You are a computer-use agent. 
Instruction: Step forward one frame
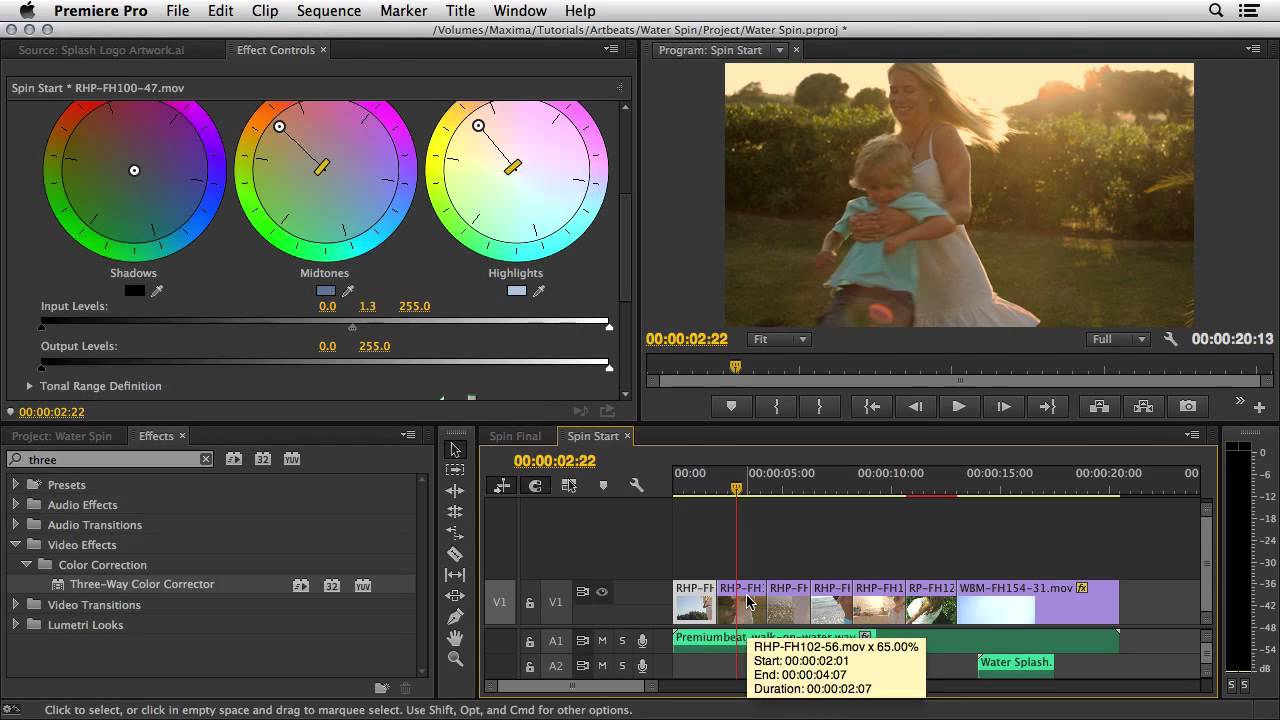click(1003, 406)
